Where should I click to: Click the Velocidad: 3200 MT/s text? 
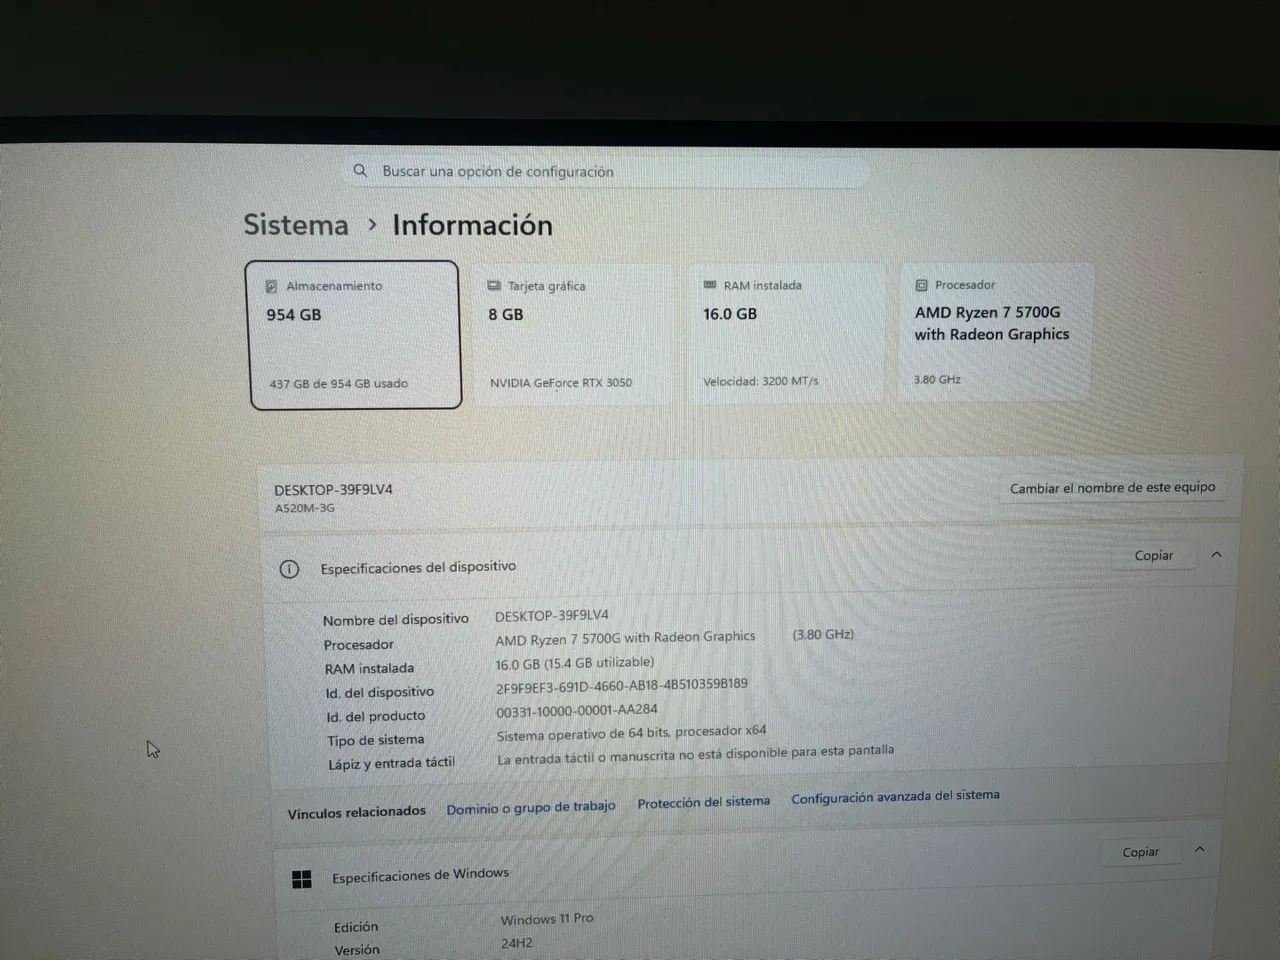(x=761, y=381)
